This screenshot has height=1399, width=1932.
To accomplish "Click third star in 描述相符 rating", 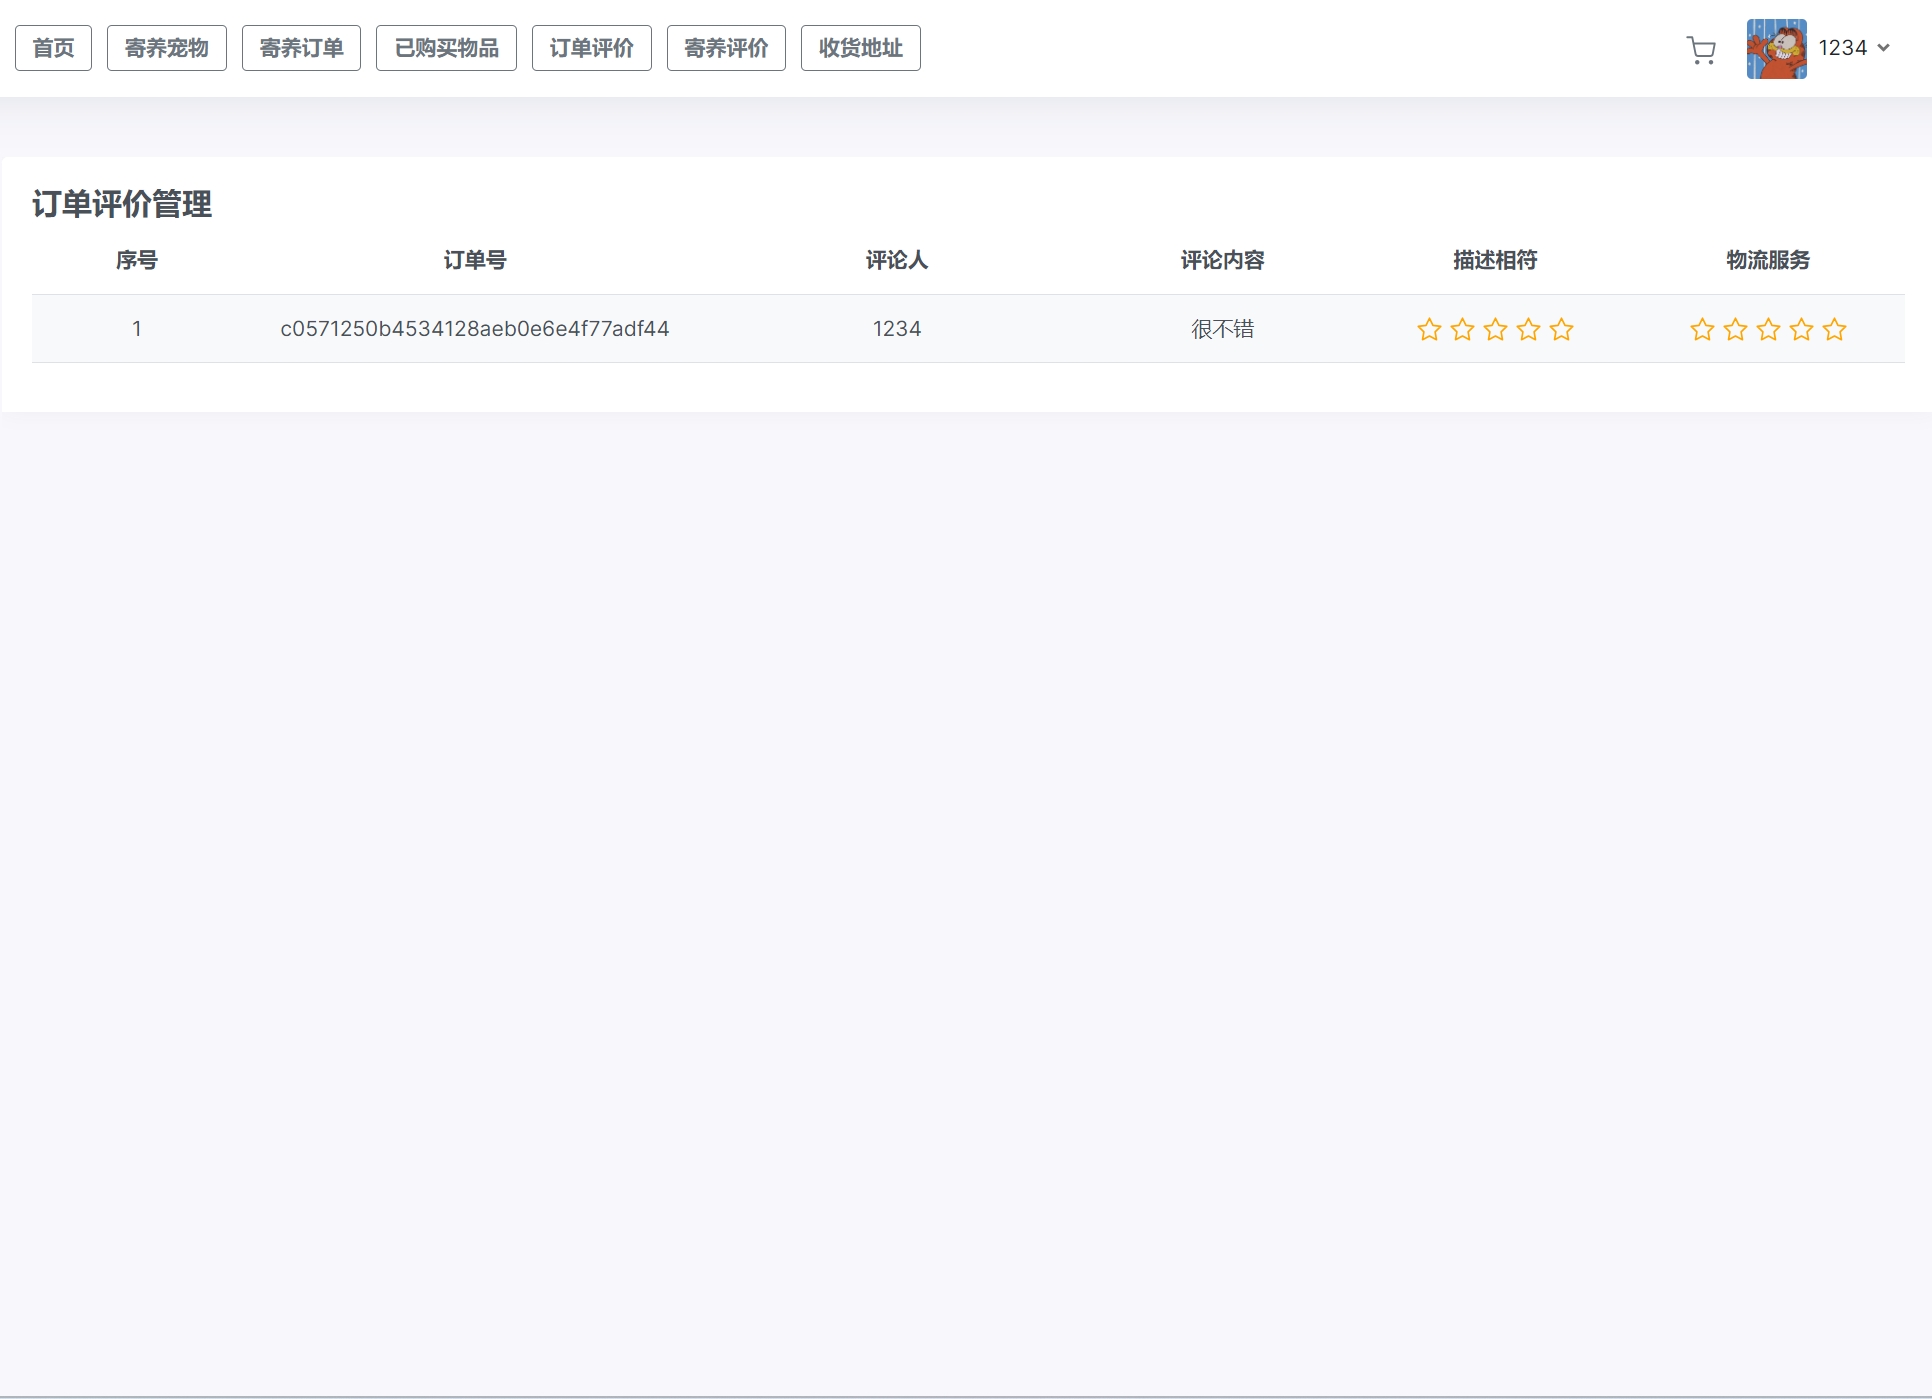I will tap(1495, 330).
